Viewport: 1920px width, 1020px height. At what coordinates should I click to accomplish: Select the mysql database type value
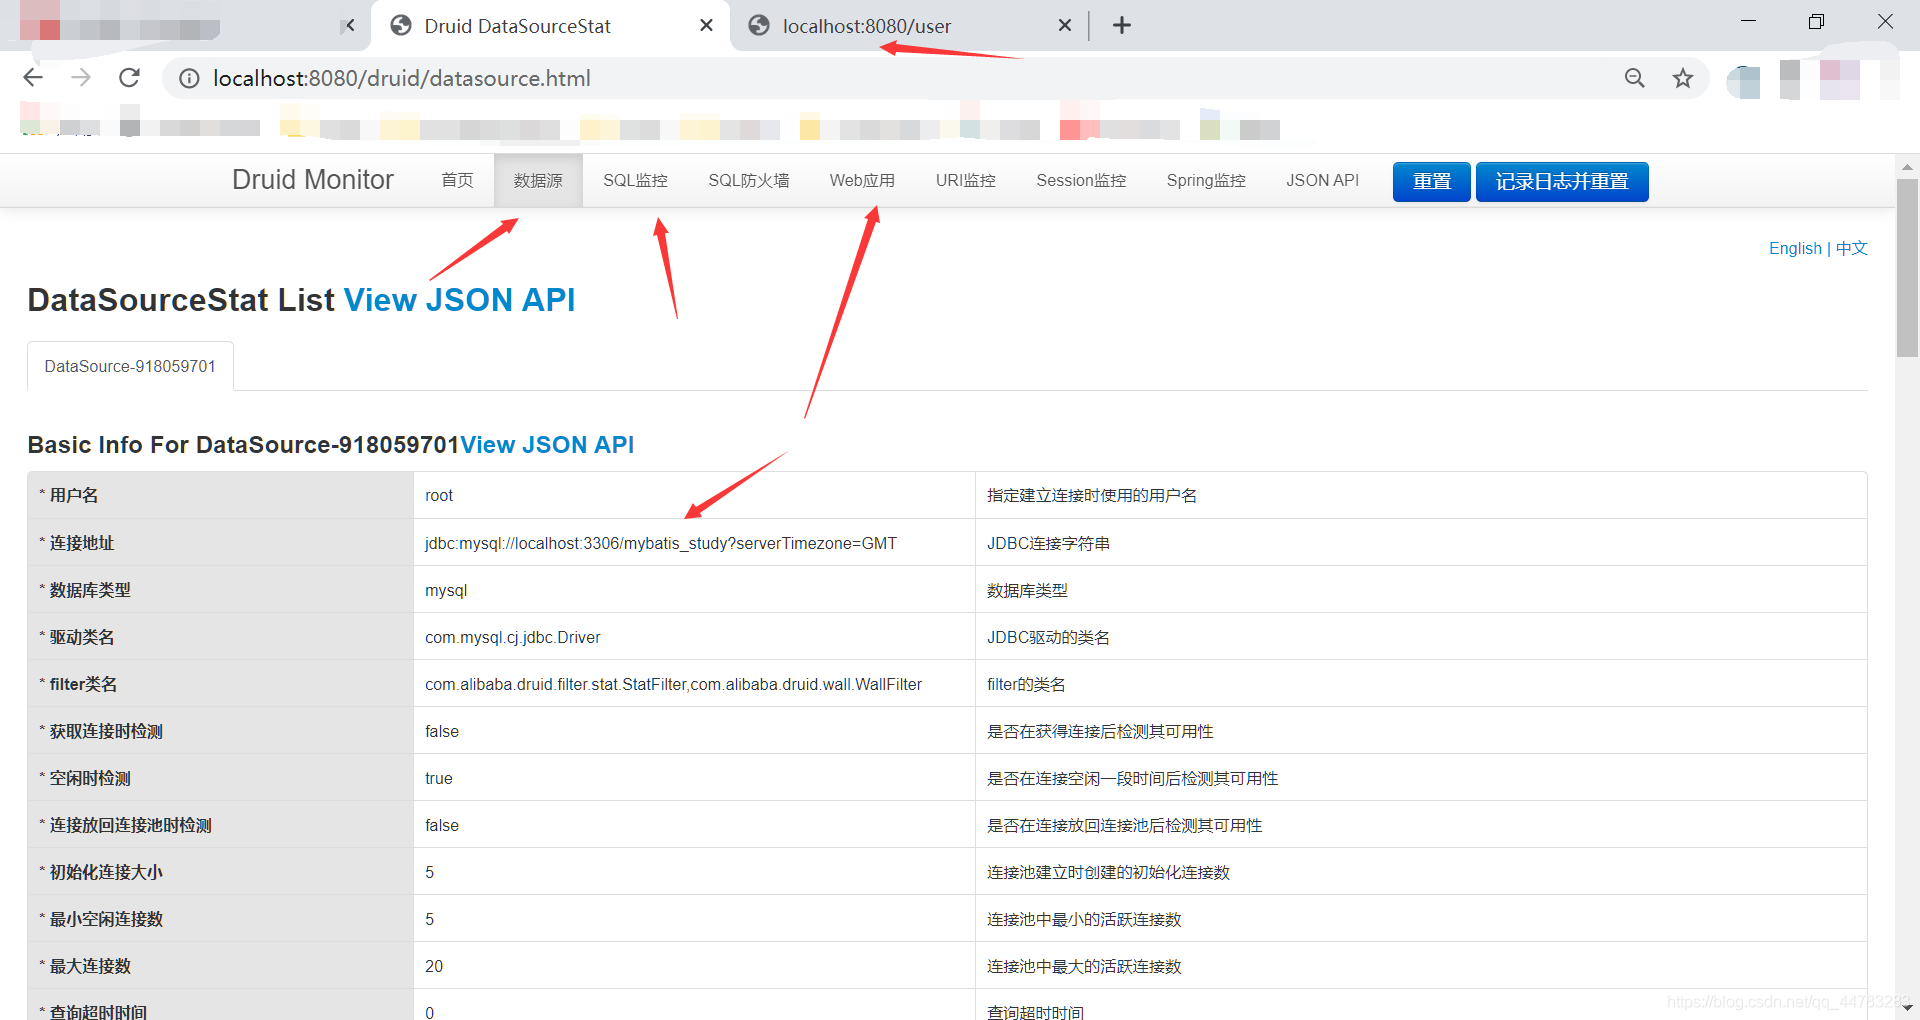pyautogui.click(x=446, y=590)
